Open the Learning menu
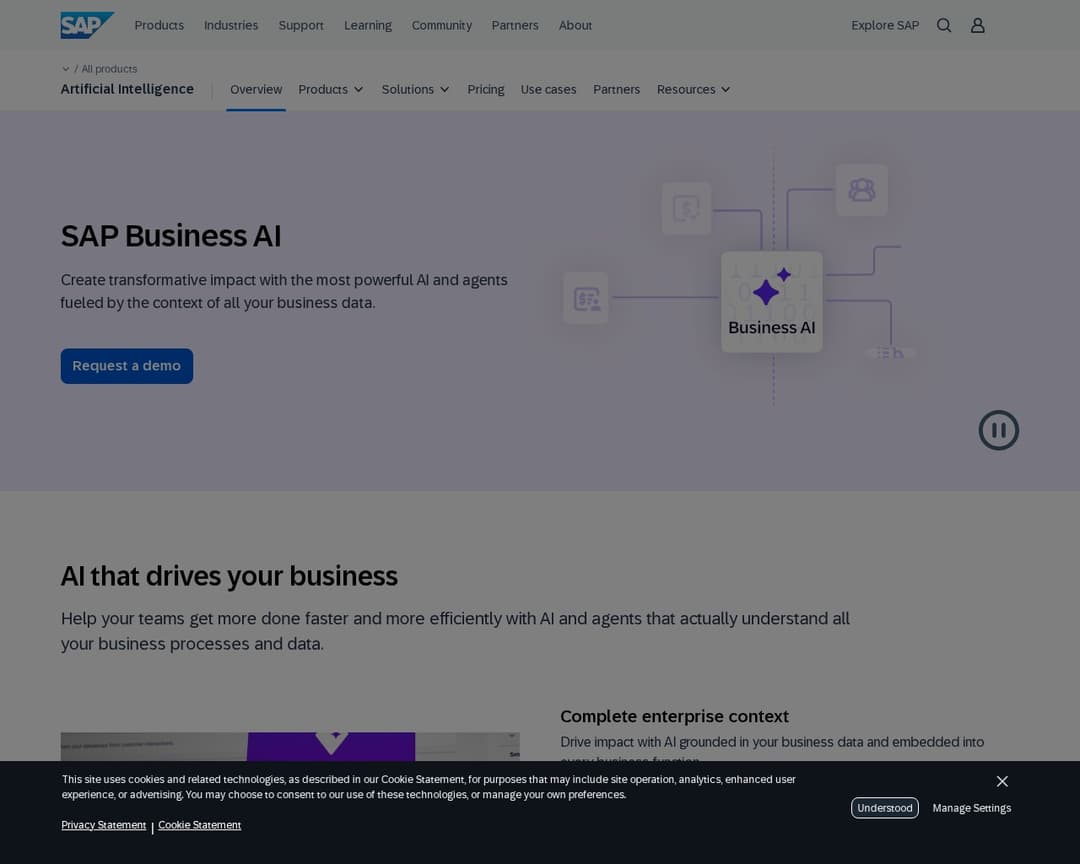The image size is (1080, 864). [x=368, y=25]
